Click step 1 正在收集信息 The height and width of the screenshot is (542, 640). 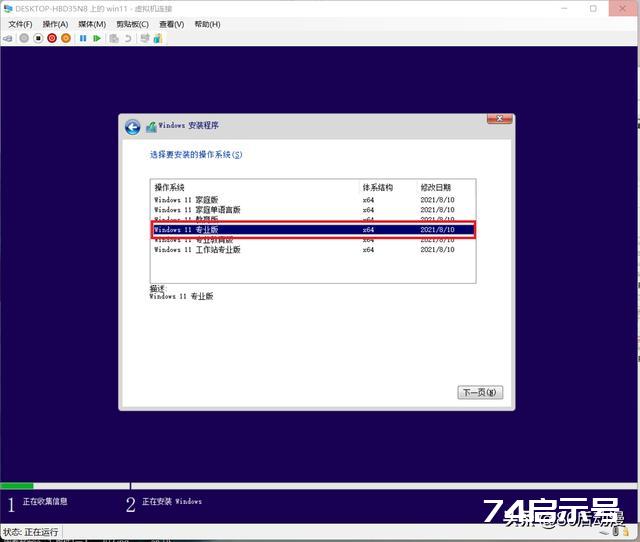click(38, 503)
